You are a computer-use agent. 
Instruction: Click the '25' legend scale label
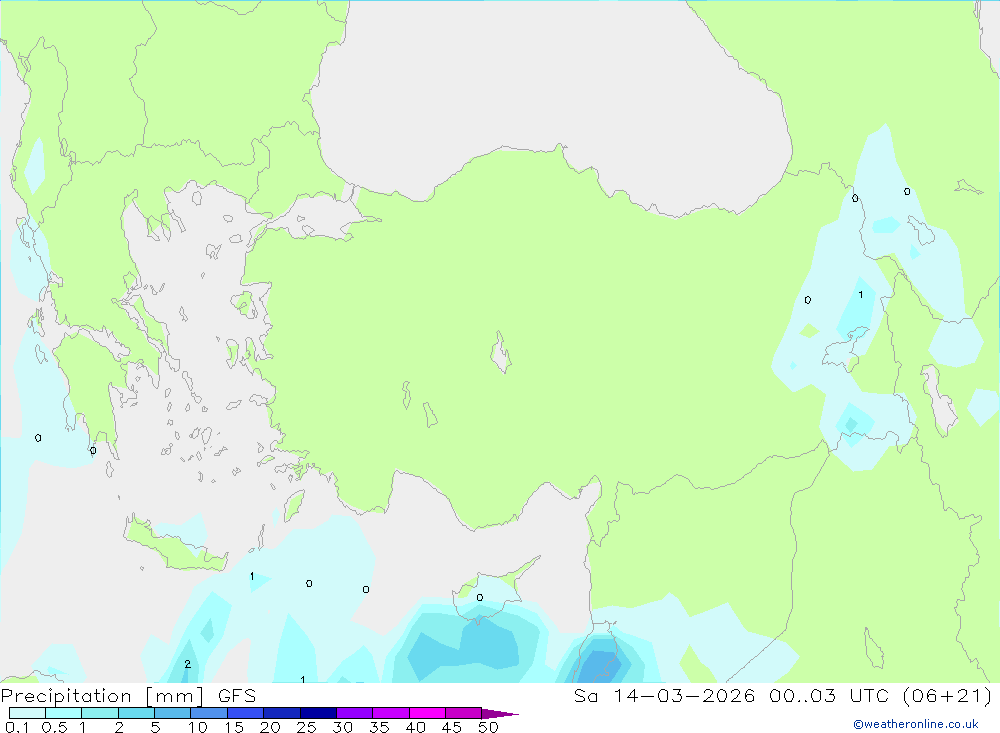306,727
